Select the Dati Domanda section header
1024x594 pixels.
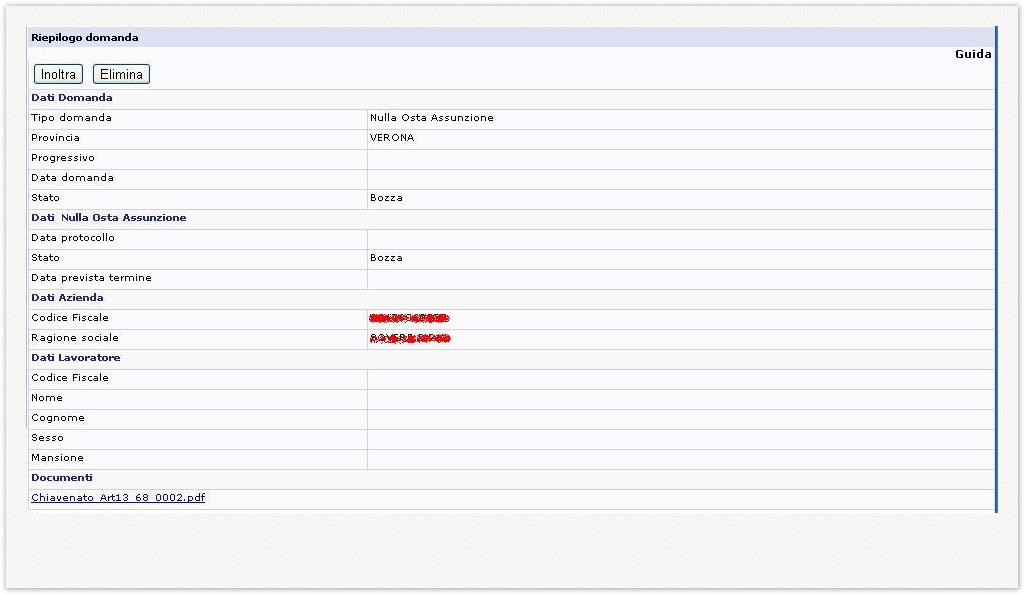[x=72, y=98]
